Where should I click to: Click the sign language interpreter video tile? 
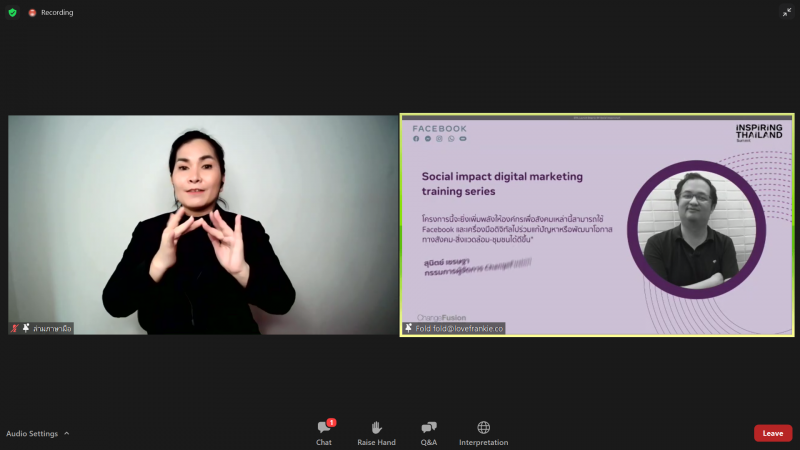[x=203, y=225]
